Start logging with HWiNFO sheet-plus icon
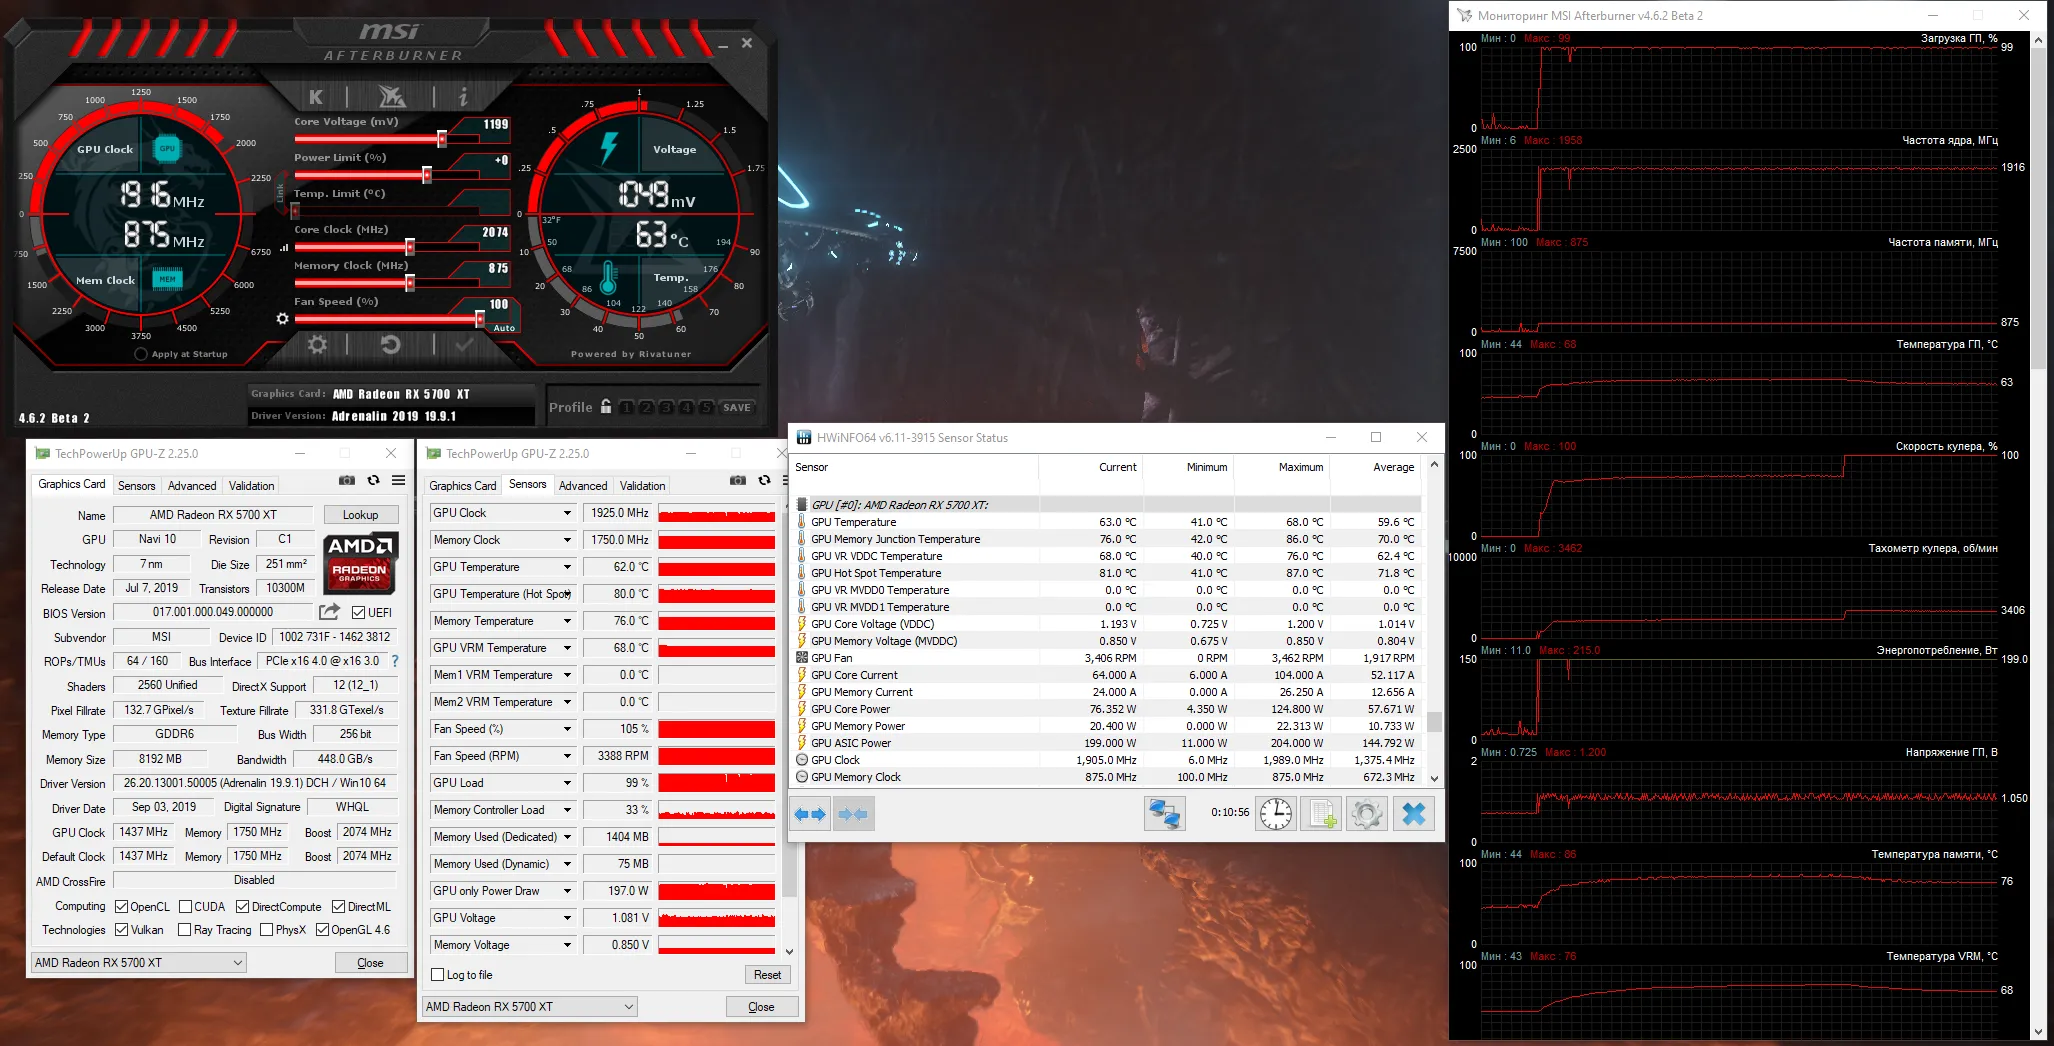Viewport: 2054px width, 1046px height. pyautogui.click(x=1322, y=814)
